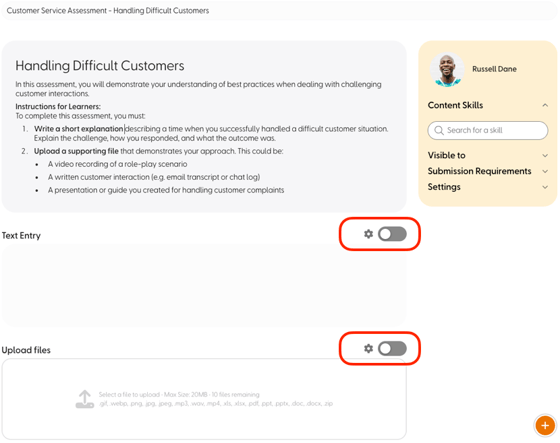The image size is (560, 443).
Task: Click the upload arrow icon
Action: pyautogui.click(x=85, y=399)
